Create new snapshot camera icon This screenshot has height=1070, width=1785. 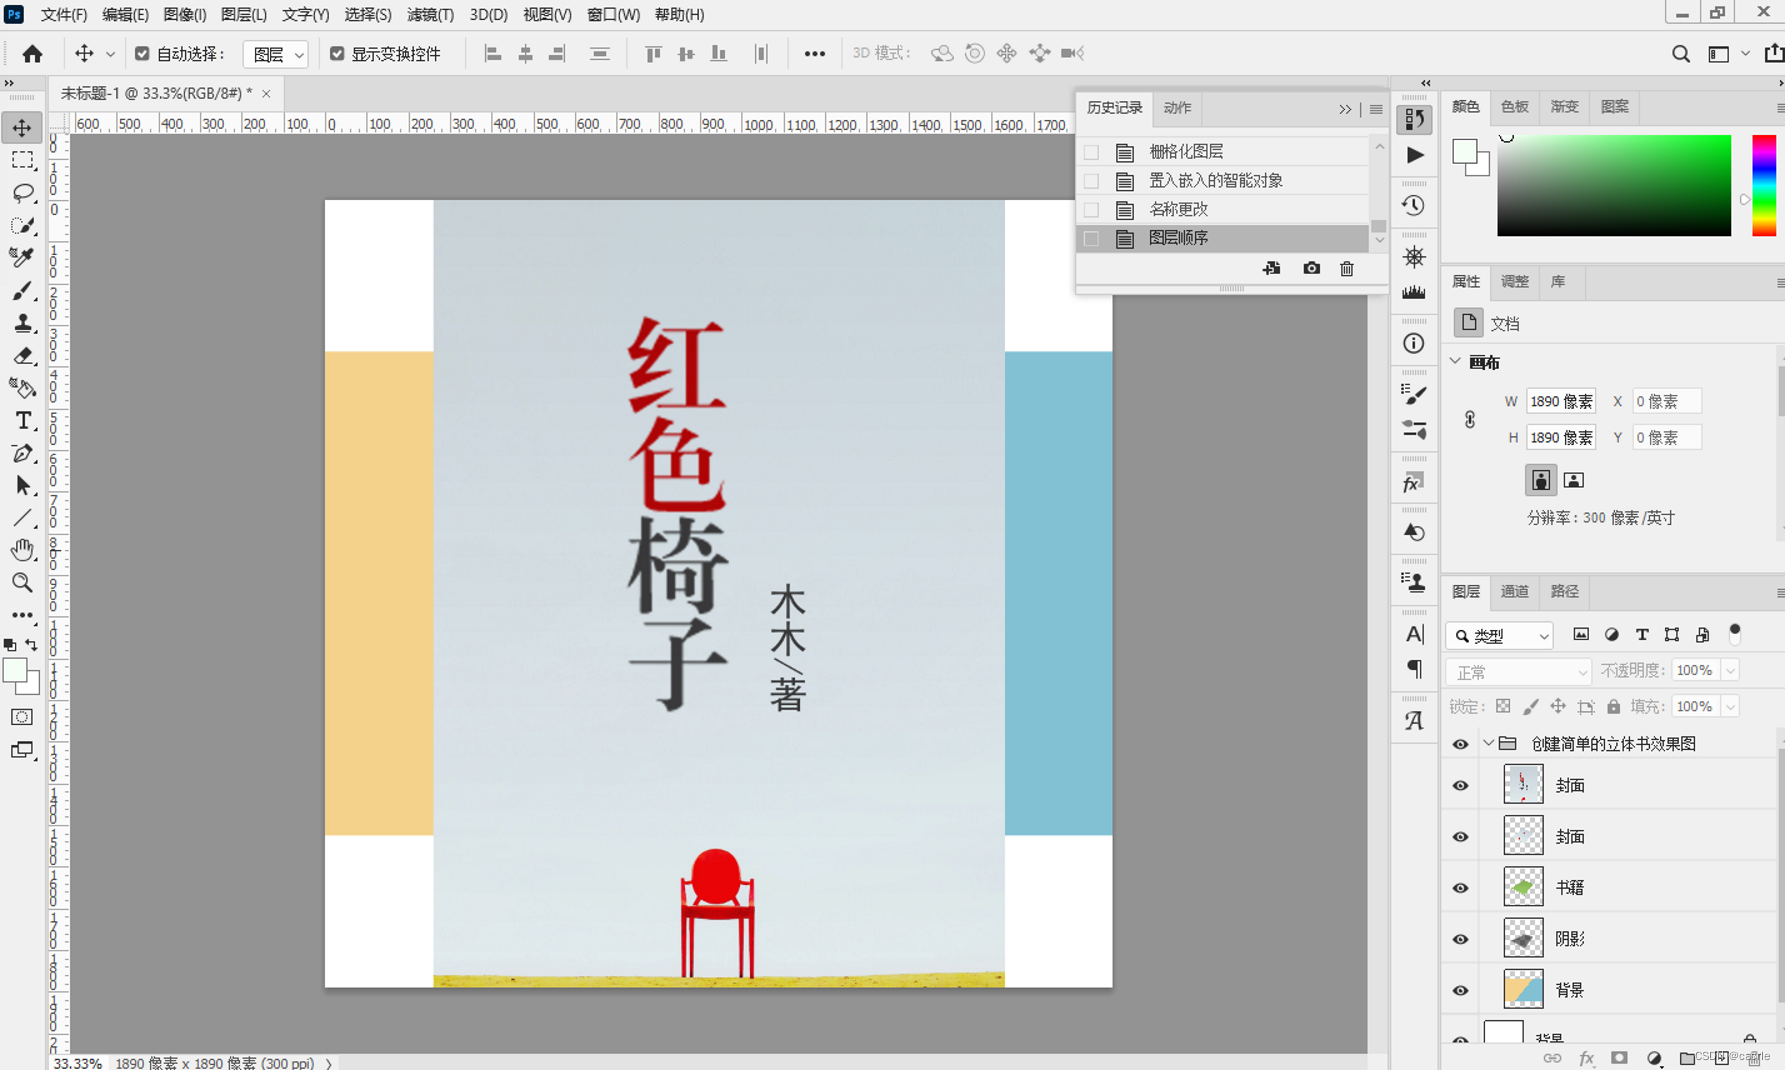[x=1311, y=268]
